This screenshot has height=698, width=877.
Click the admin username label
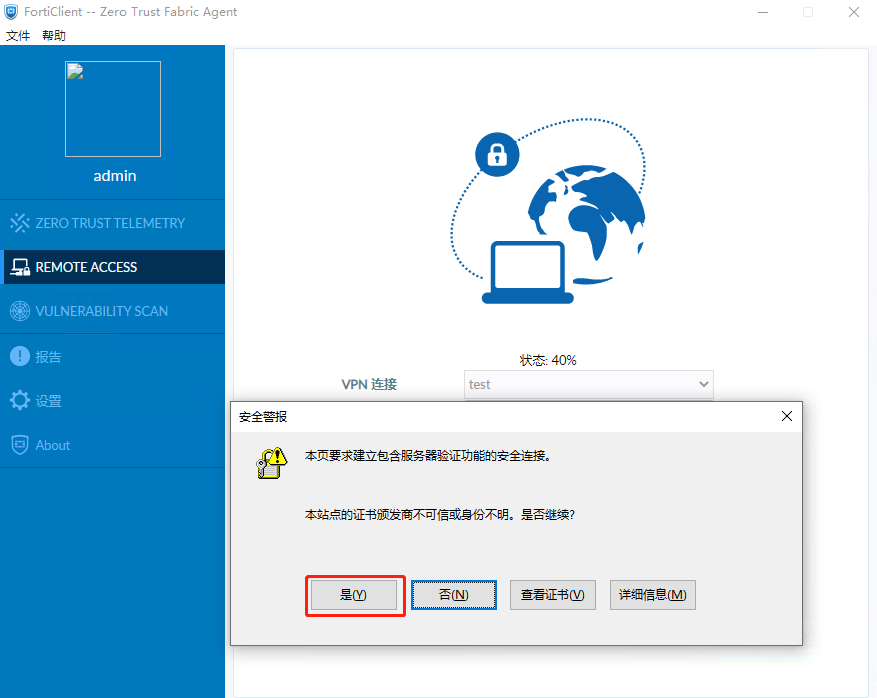tap(115, 176)
